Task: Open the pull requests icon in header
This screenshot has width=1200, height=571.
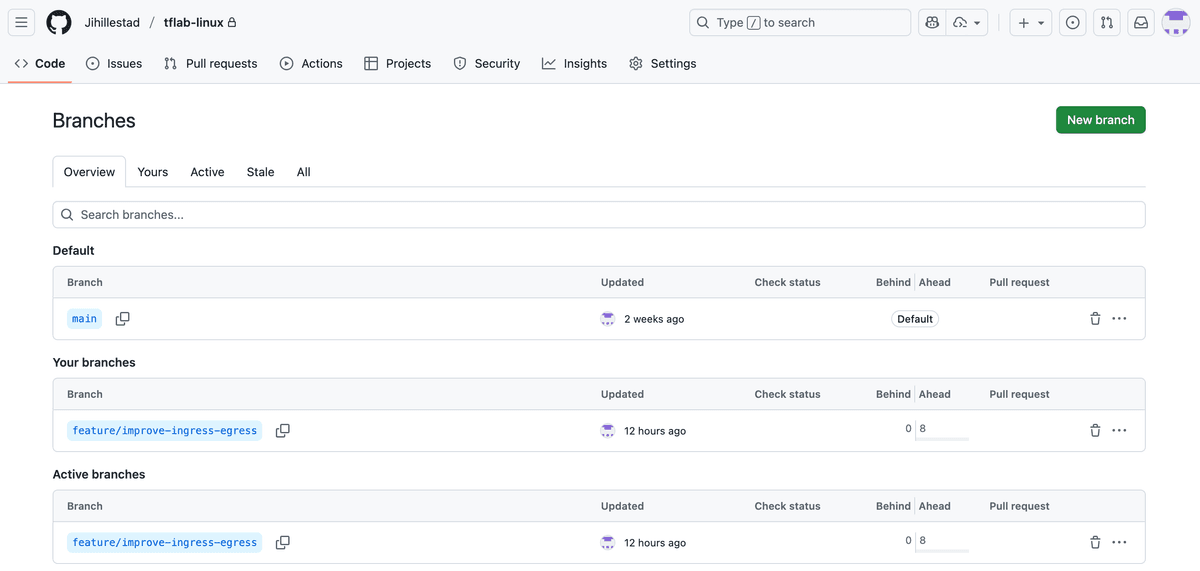Action: [1106, 22]
